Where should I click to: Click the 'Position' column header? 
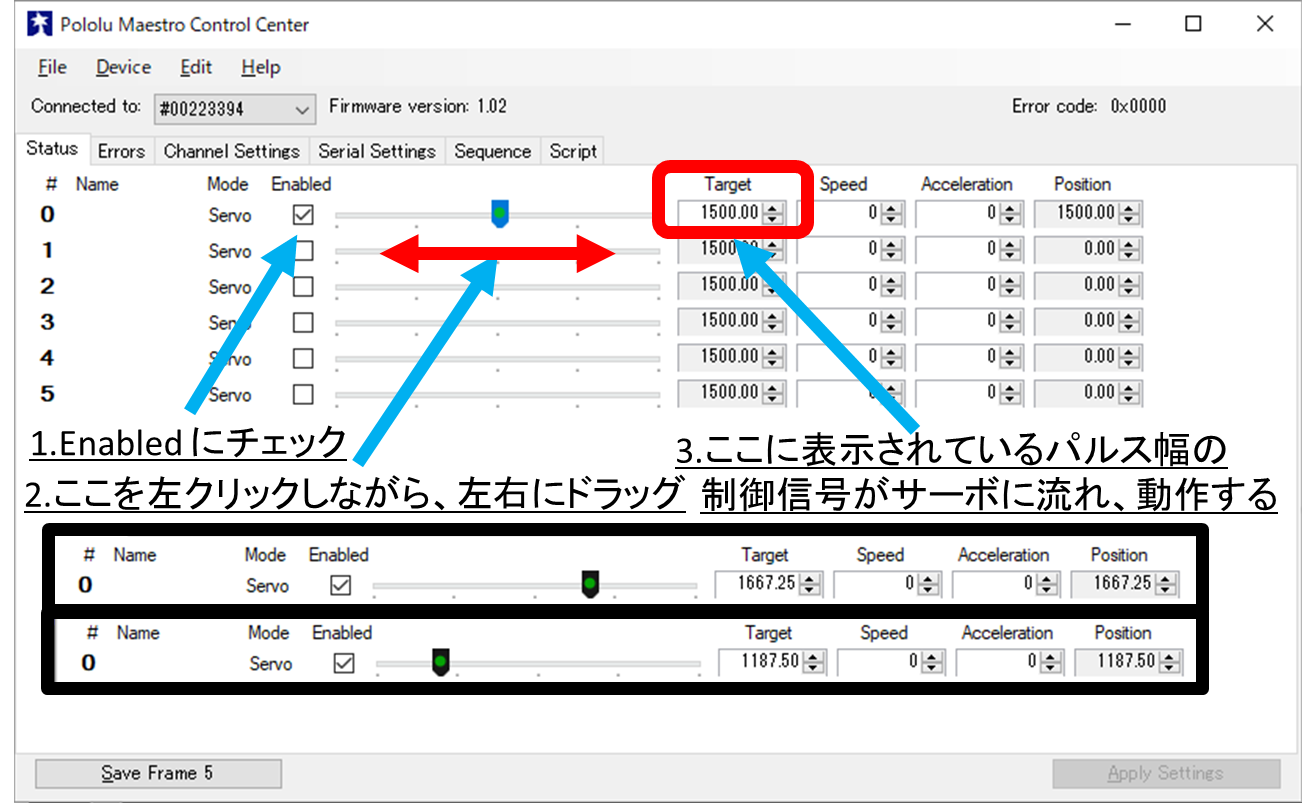[x=1082, y=184]
